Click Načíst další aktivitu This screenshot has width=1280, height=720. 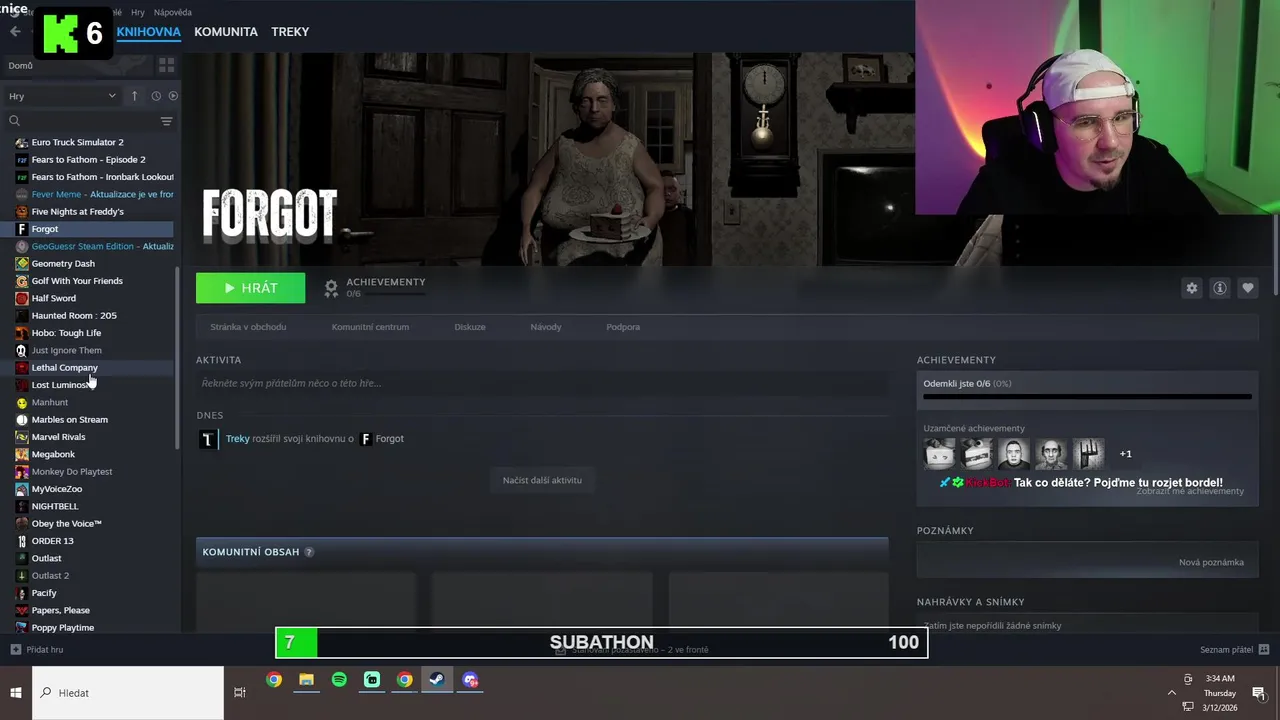[542, 480]
